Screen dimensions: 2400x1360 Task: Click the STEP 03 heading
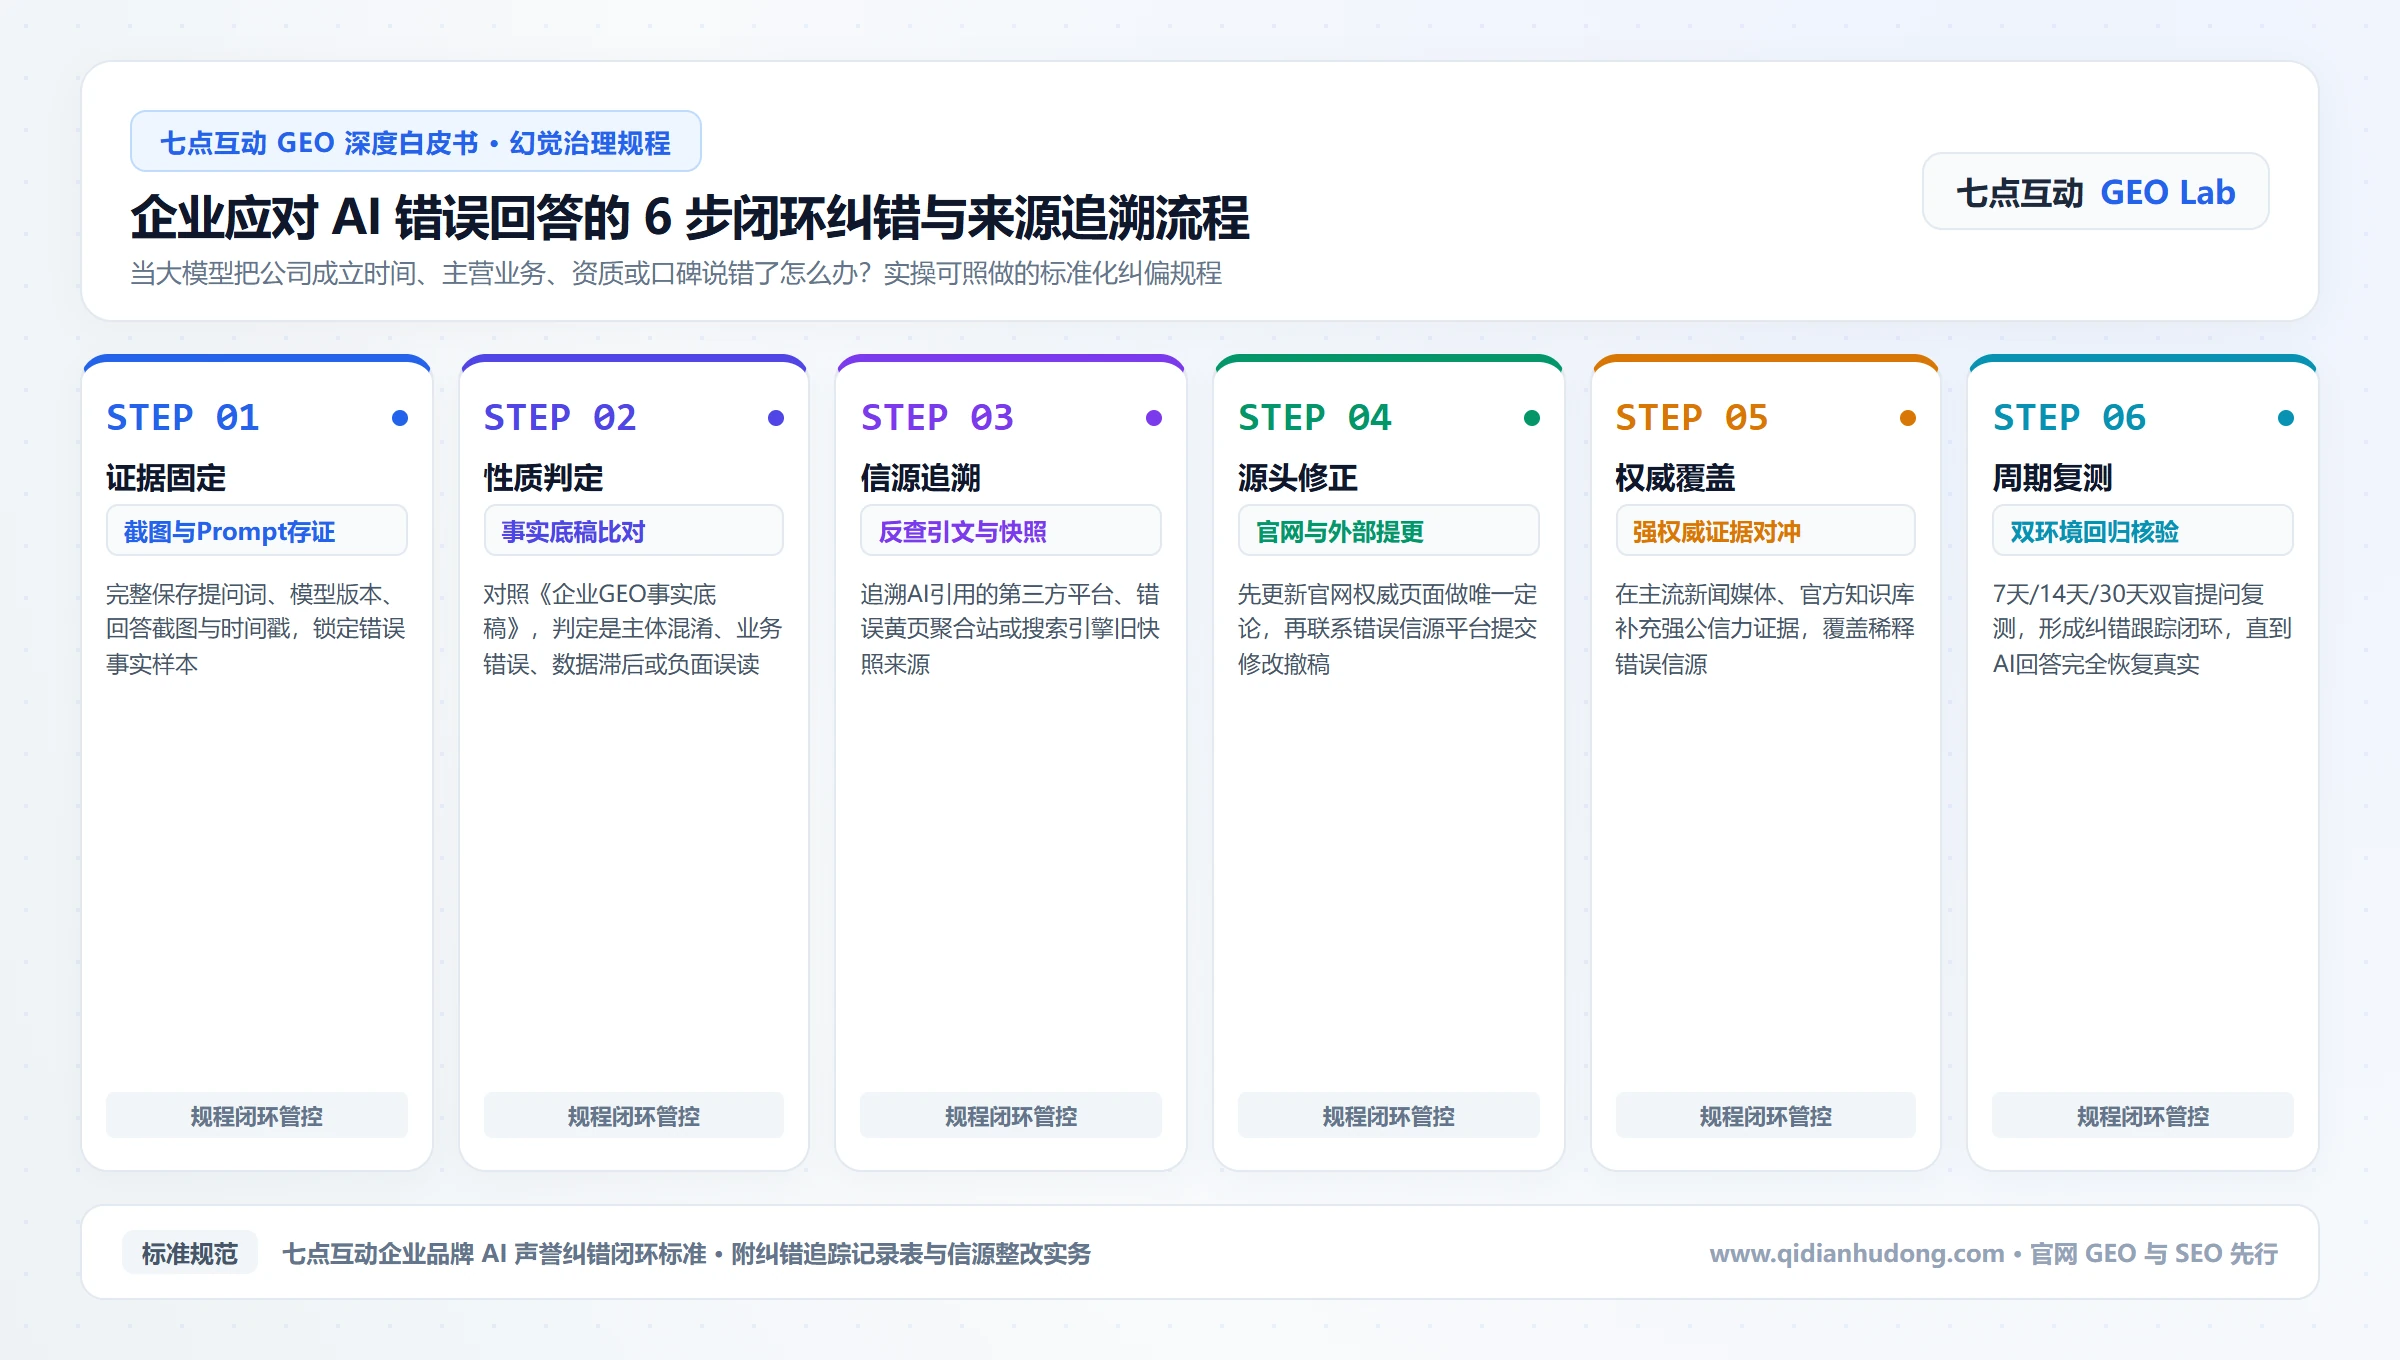point(937,417)
